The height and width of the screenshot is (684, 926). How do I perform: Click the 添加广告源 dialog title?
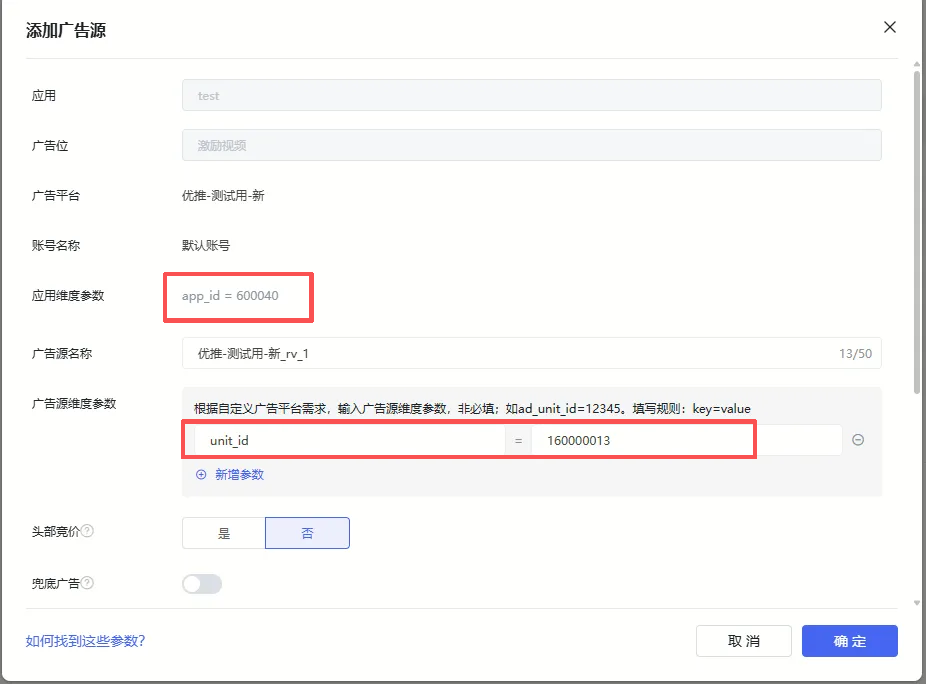click(66, 30)
